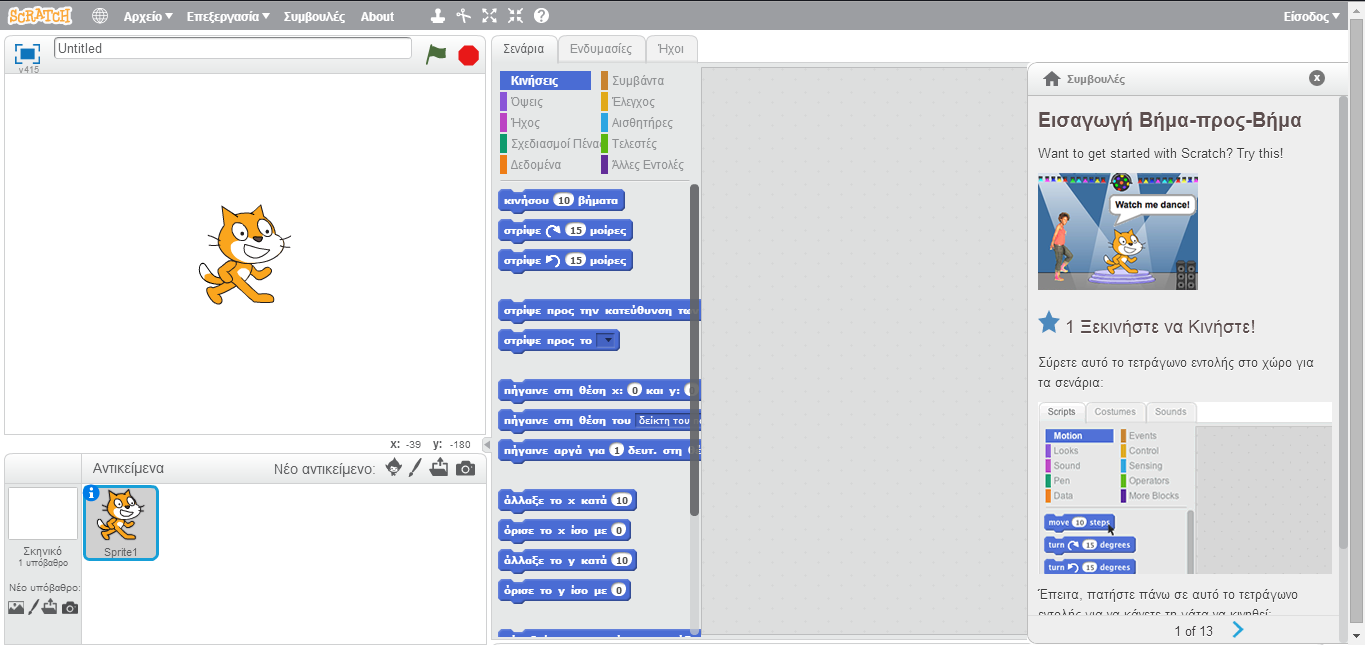
Task: Select the Delete scissors tool
Action: [463, 16]
